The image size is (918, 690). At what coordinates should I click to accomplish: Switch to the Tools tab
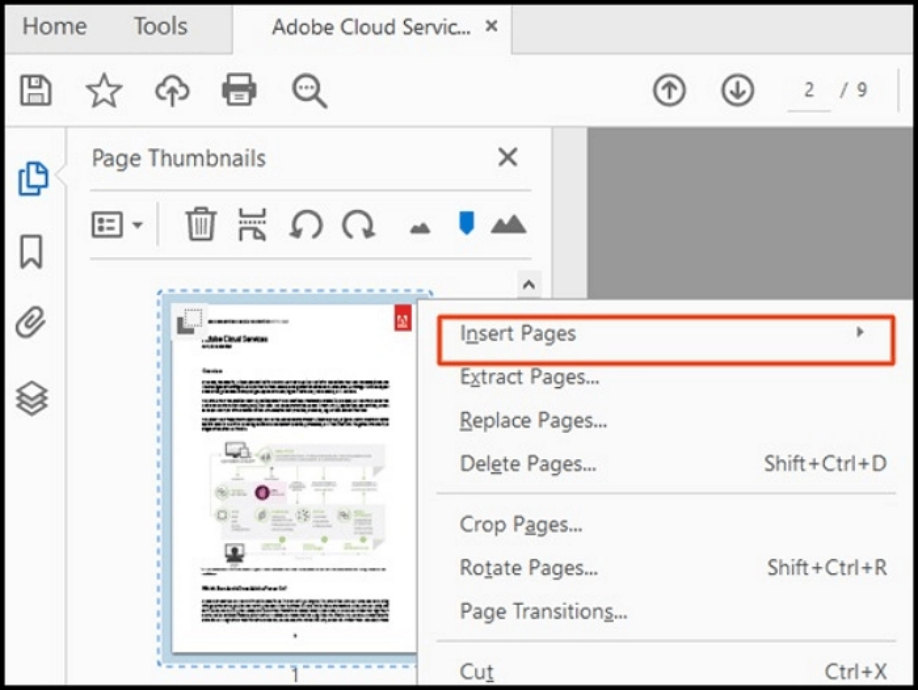(x=159, y=27)
